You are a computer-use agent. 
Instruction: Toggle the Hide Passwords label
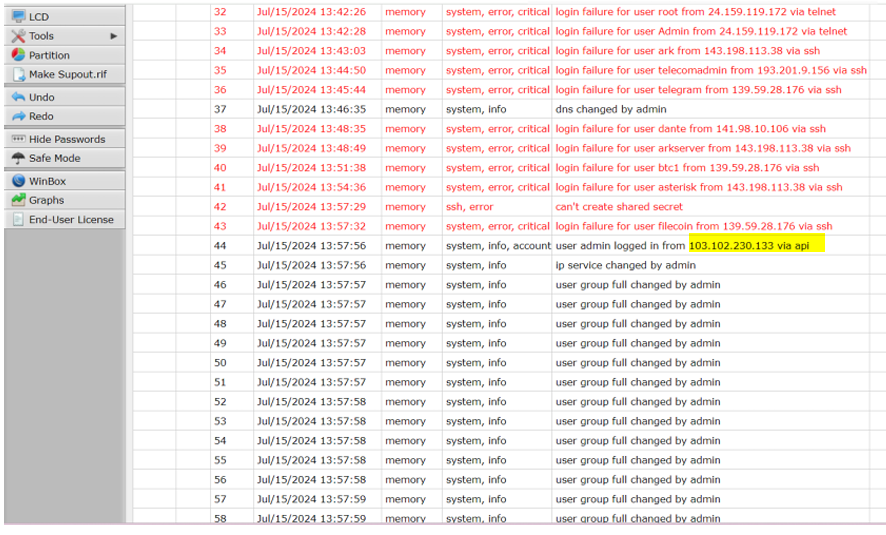(x=67, y=139)
